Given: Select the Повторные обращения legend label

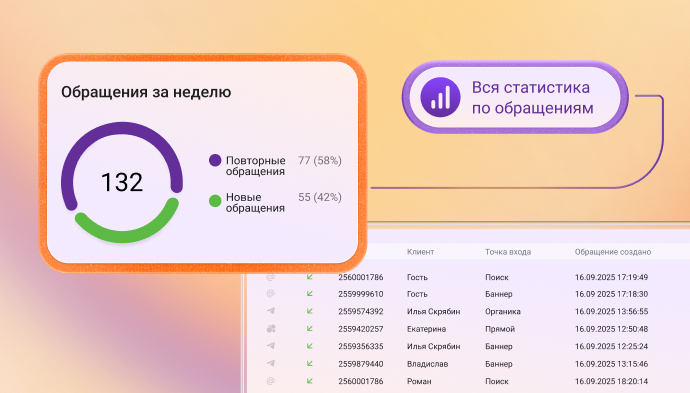Looking at the screenshot, I should tap(256, 166).
